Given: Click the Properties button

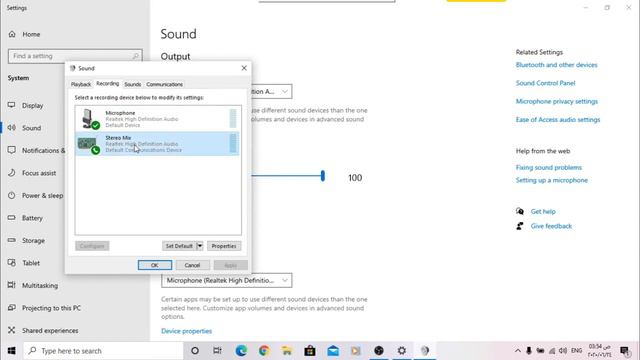Looking at the screenshot, I should (224, 246).
